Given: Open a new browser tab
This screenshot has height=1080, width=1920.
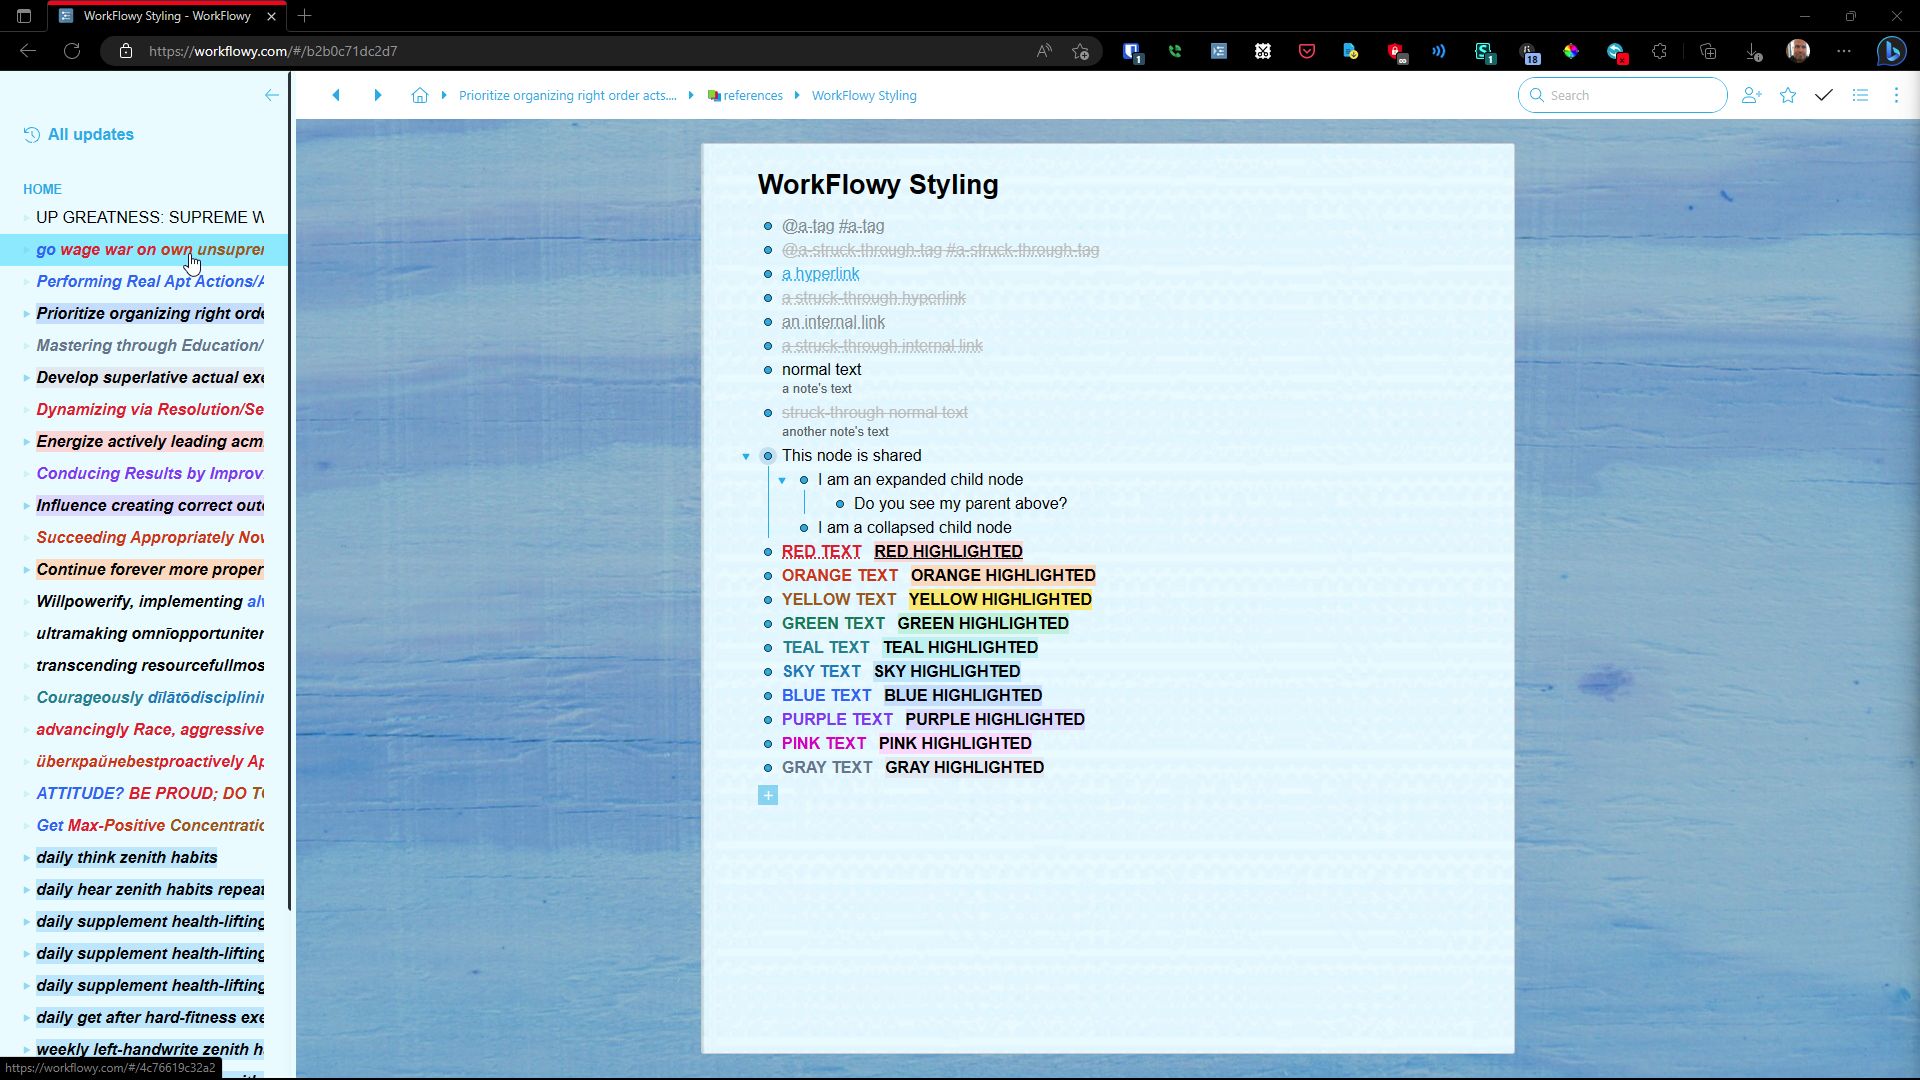Looking at the screenshot, I should coord(305,16).
